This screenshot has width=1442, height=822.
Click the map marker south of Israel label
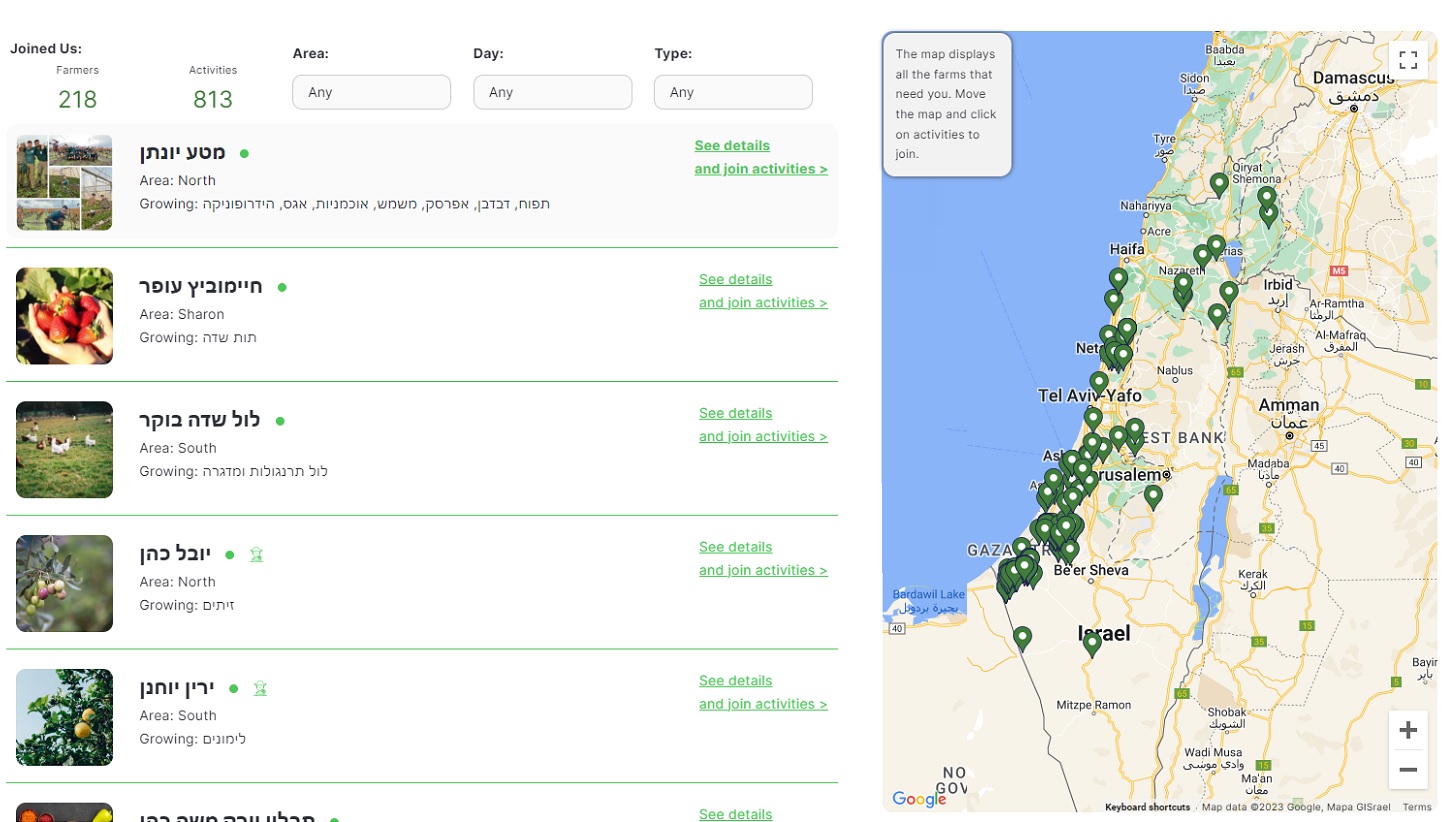pos(1092,644)
